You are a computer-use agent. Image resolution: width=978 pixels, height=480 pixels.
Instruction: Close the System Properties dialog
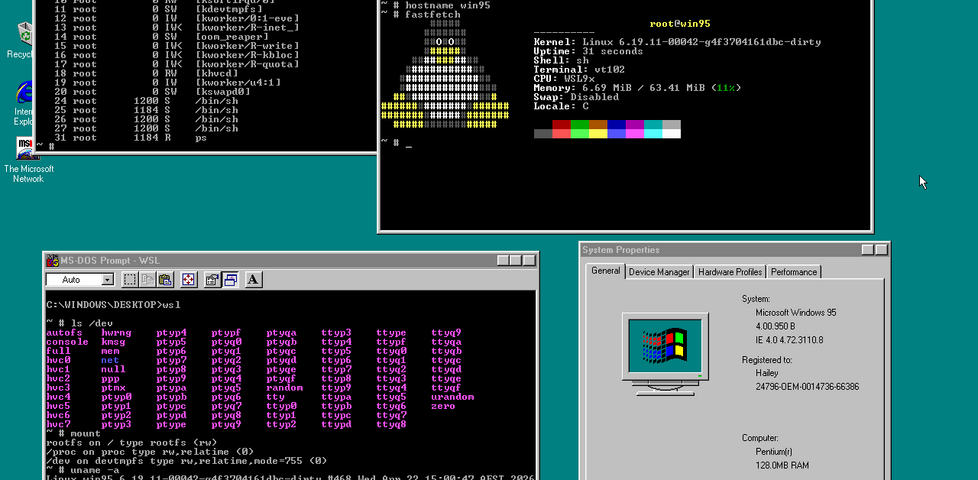point(881,249)
